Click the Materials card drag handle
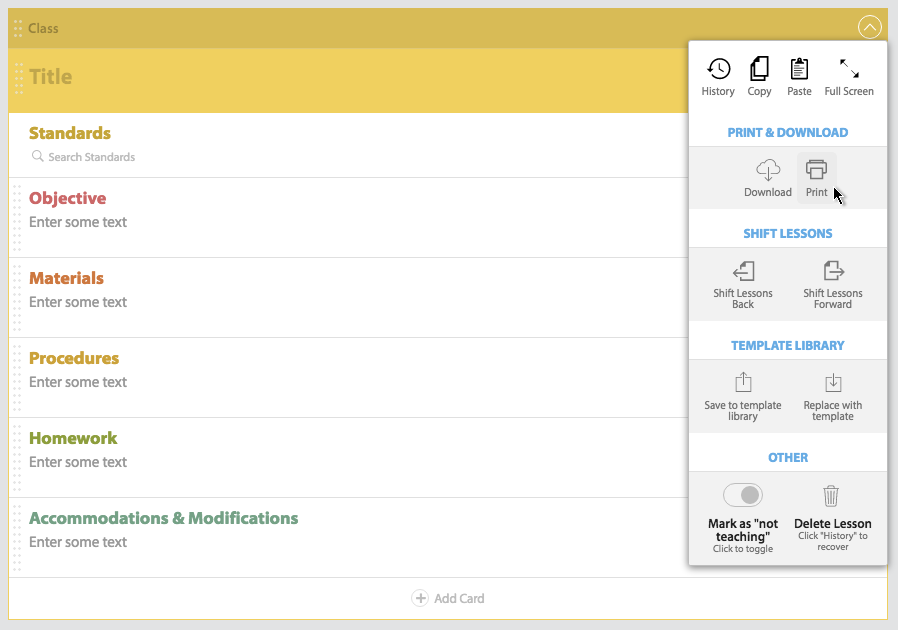898x630 pixels. point(17,298)
